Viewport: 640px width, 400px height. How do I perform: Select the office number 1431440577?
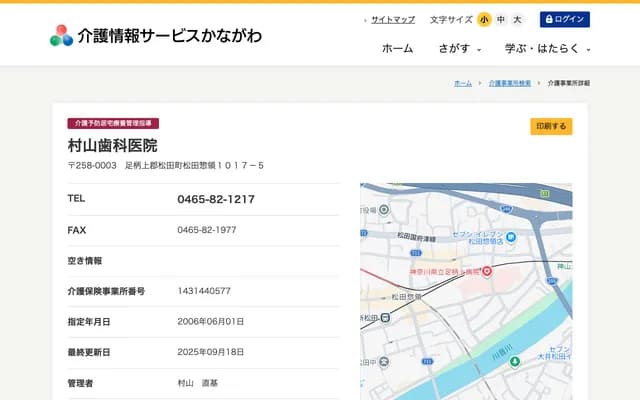204,291
